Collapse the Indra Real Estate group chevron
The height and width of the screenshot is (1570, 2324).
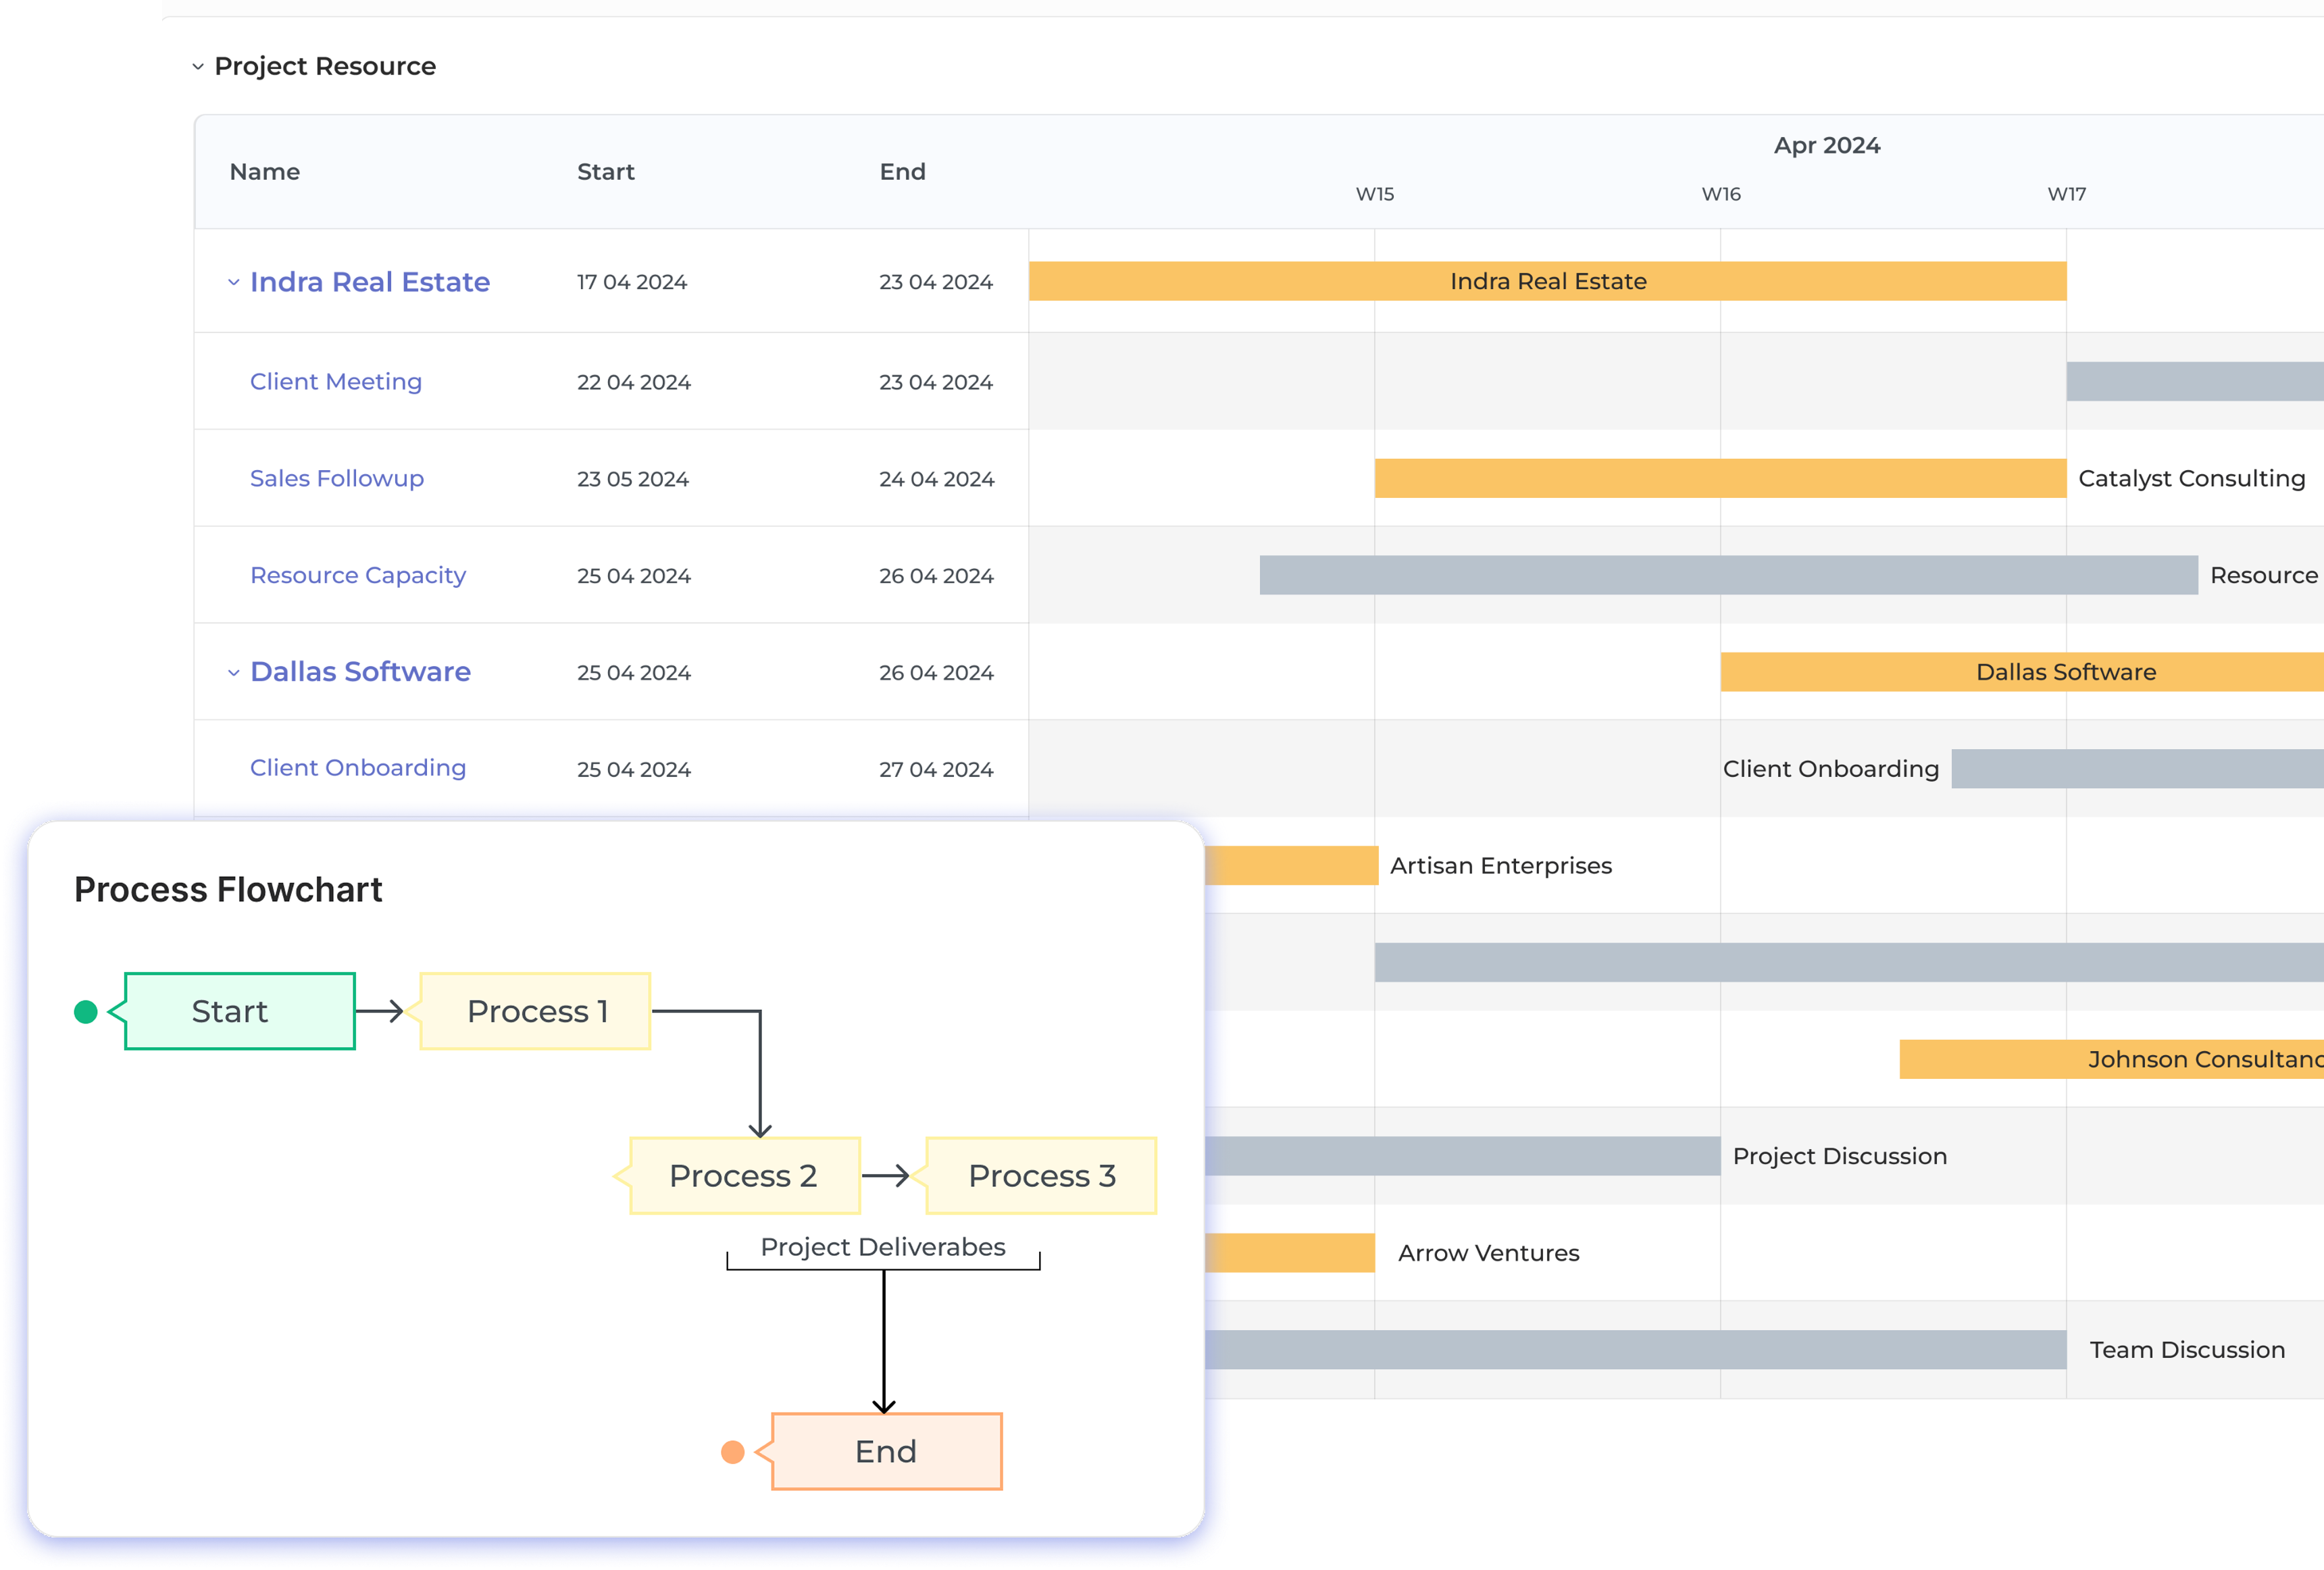click(234, 283)
